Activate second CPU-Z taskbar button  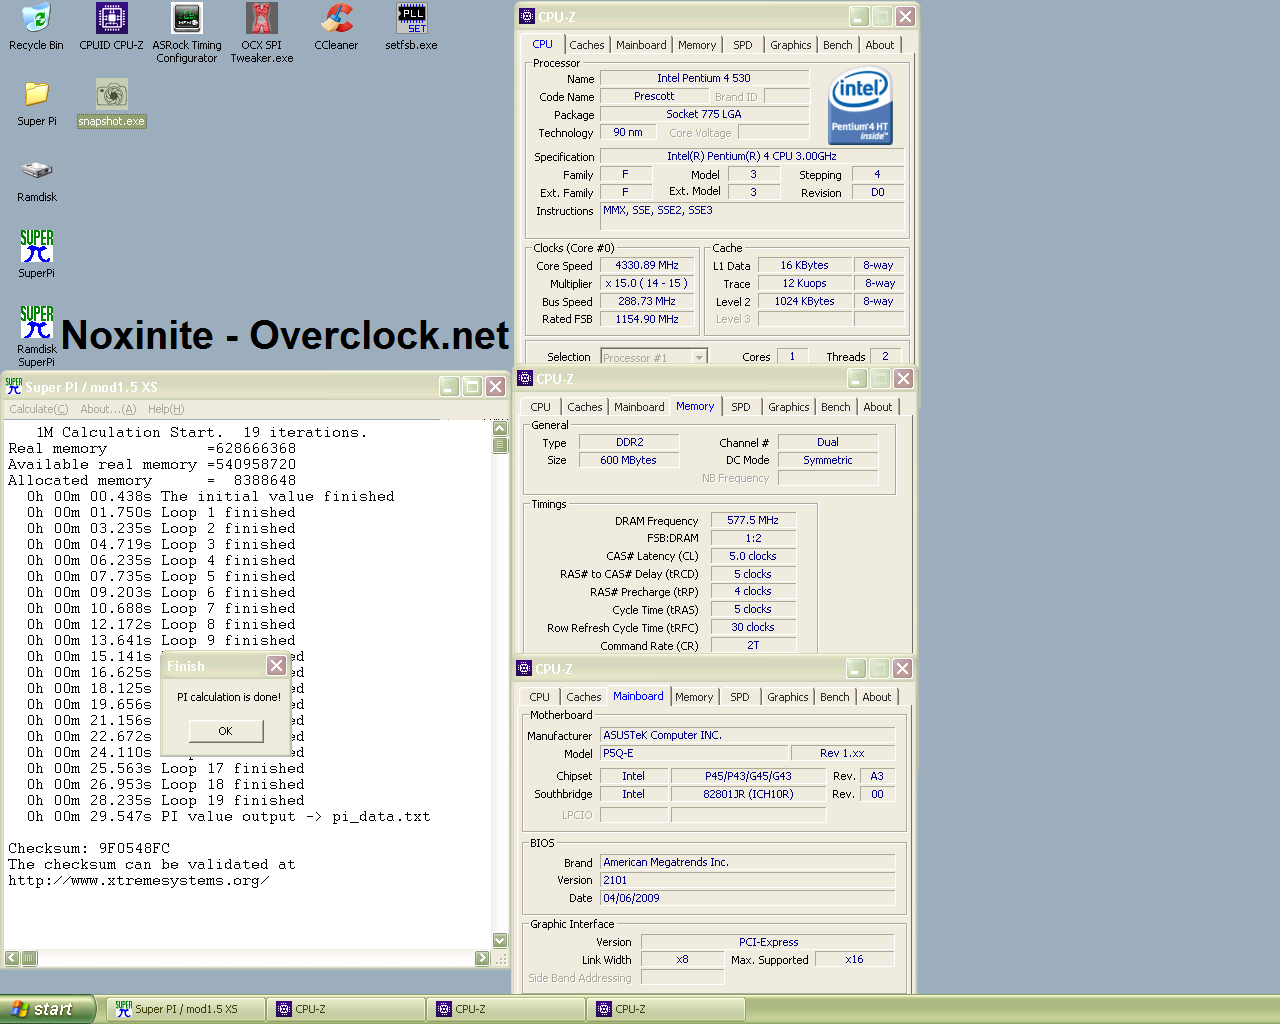[506, 1009]
